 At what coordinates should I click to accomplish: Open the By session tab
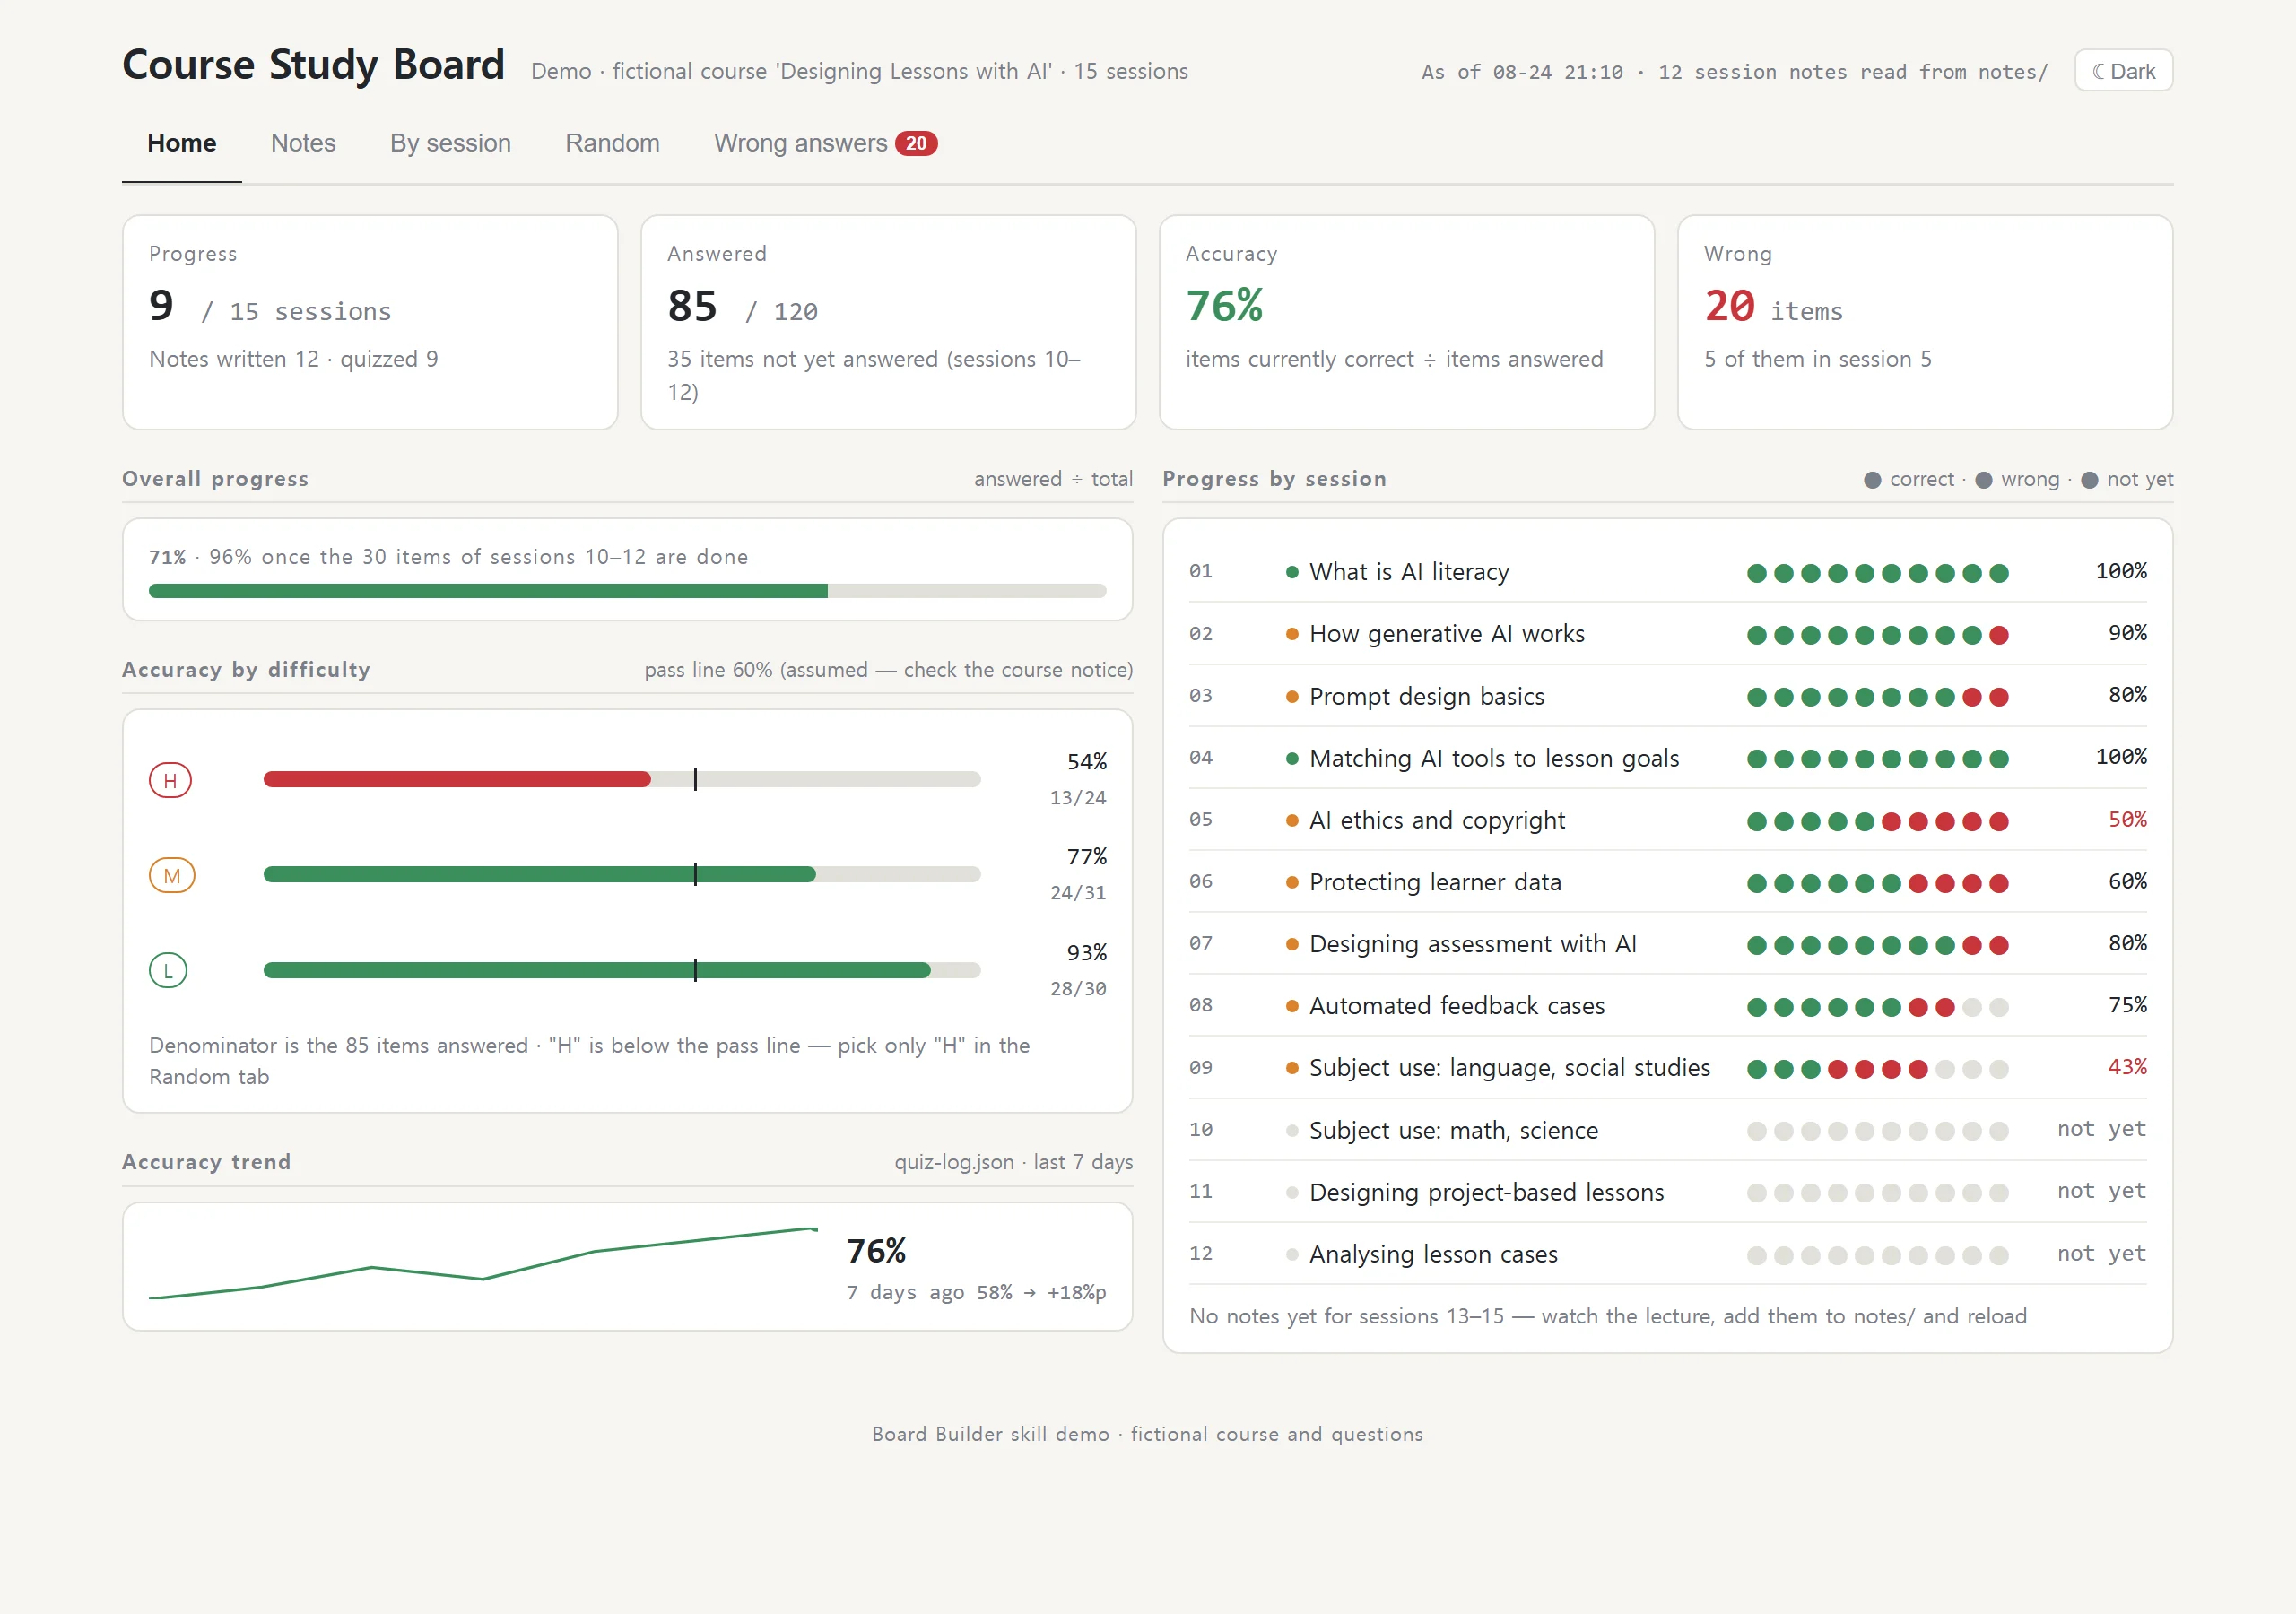point(450,143)
